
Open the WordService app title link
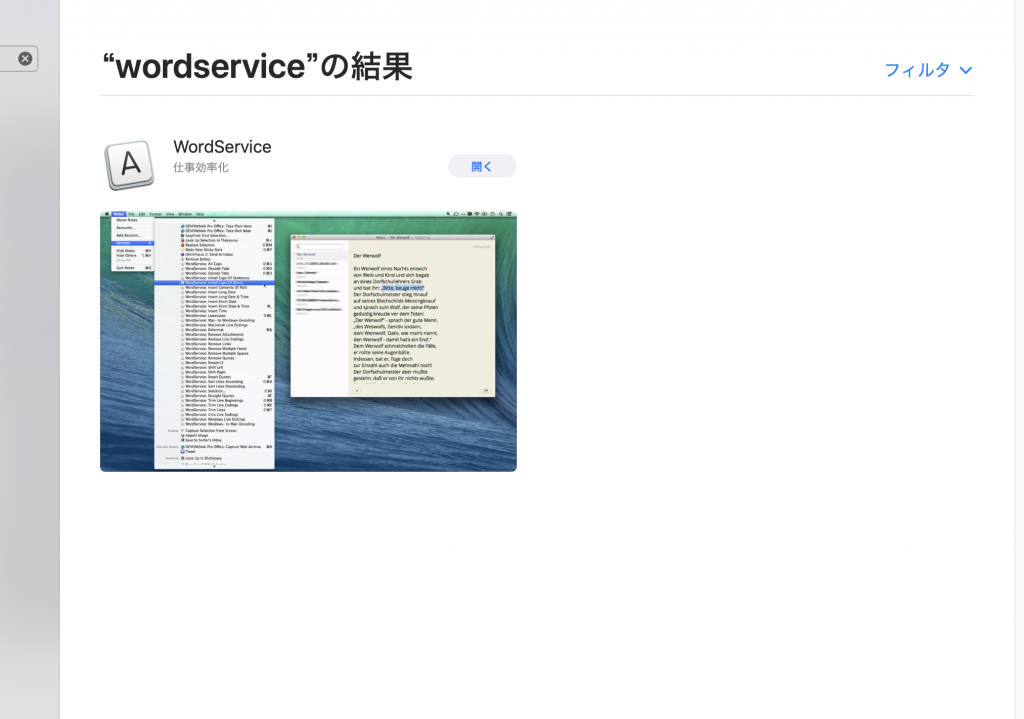pyautogui.click(x=222, y=147)
